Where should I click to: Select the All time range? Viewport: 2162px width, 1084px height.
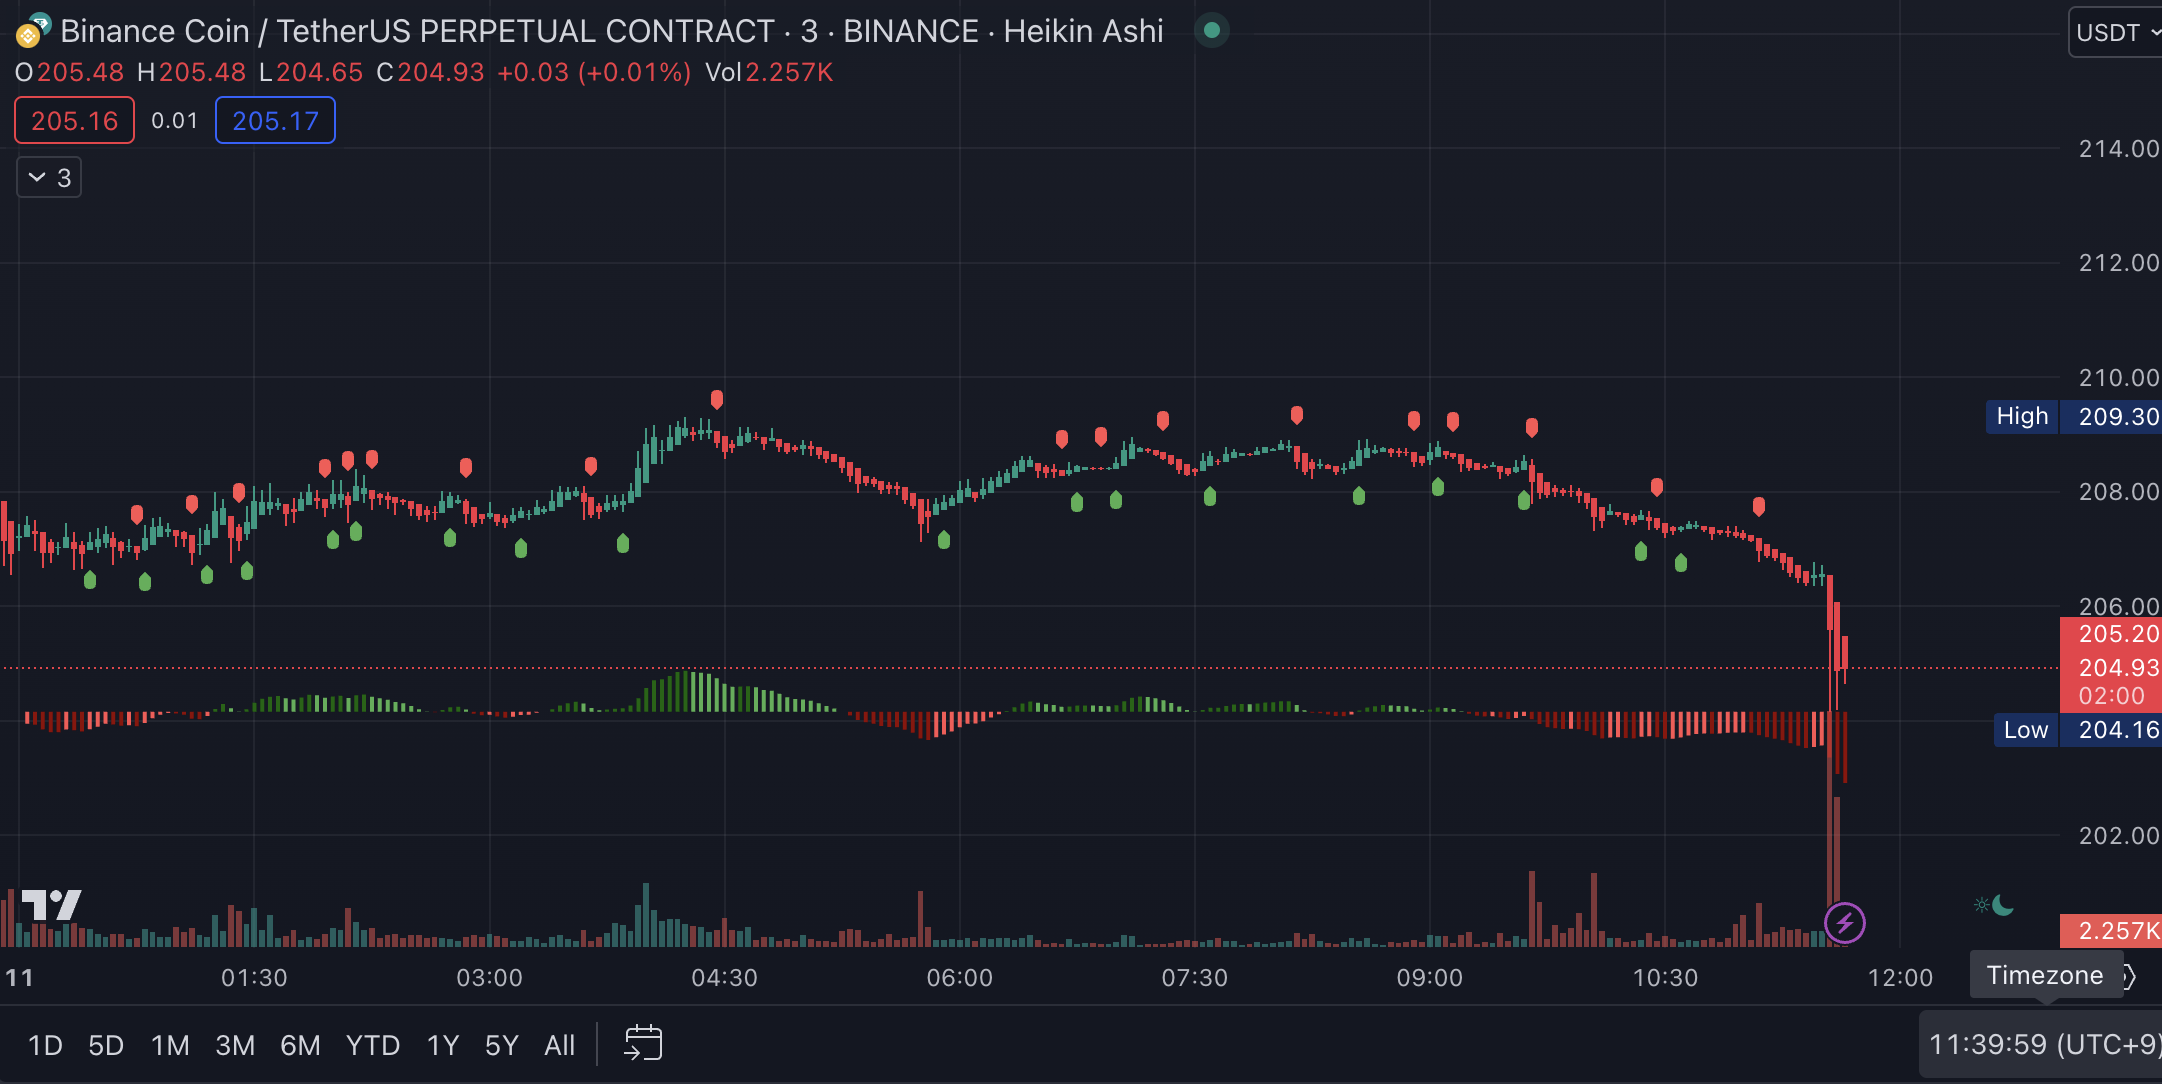pyautogui.click(x=559, y=1045)
